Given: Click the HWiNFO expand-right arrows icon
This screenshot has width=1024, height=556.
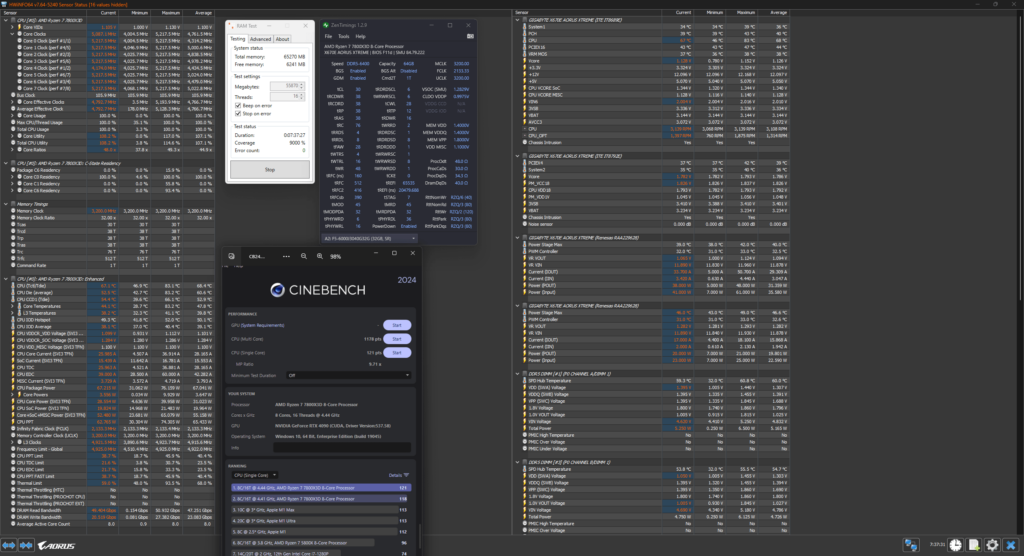Looking at the screenshot, I should (26, 545).
